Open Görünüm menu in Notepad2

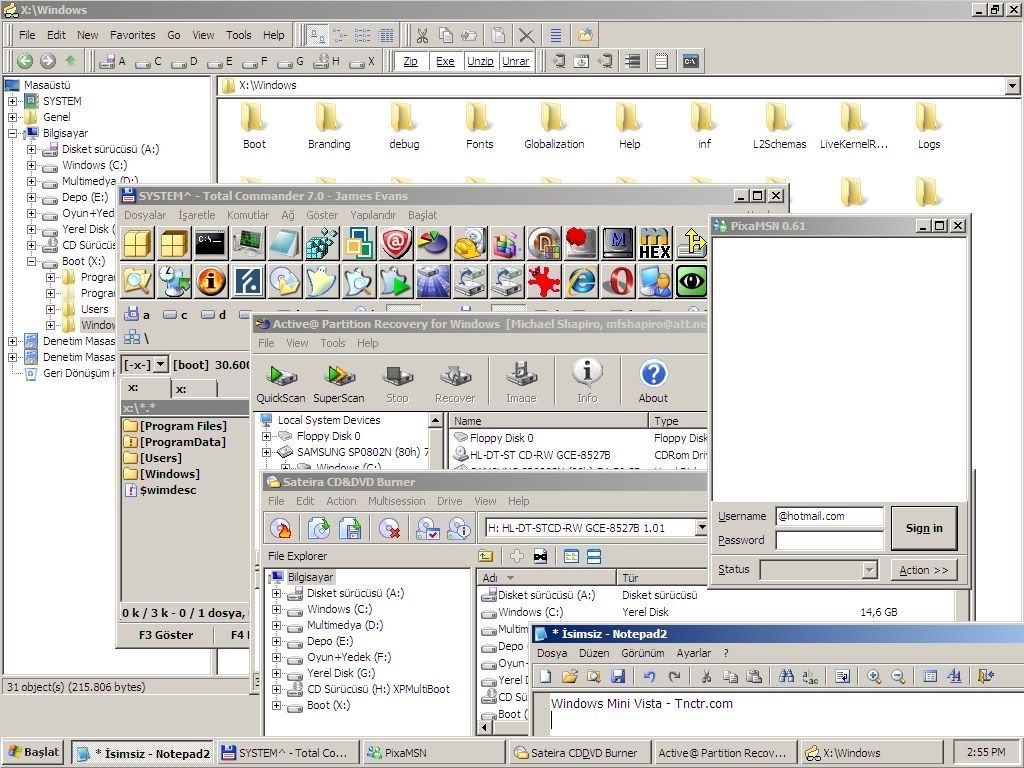642,653
